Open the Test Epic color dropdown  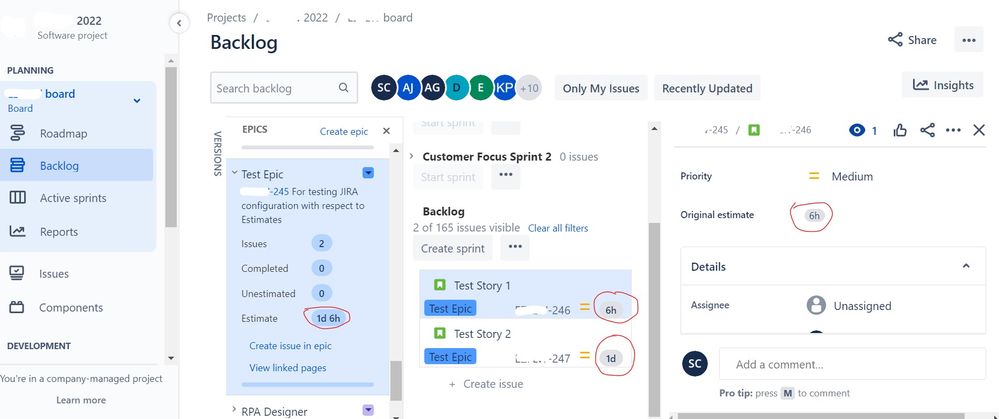(x=368, y=173)
